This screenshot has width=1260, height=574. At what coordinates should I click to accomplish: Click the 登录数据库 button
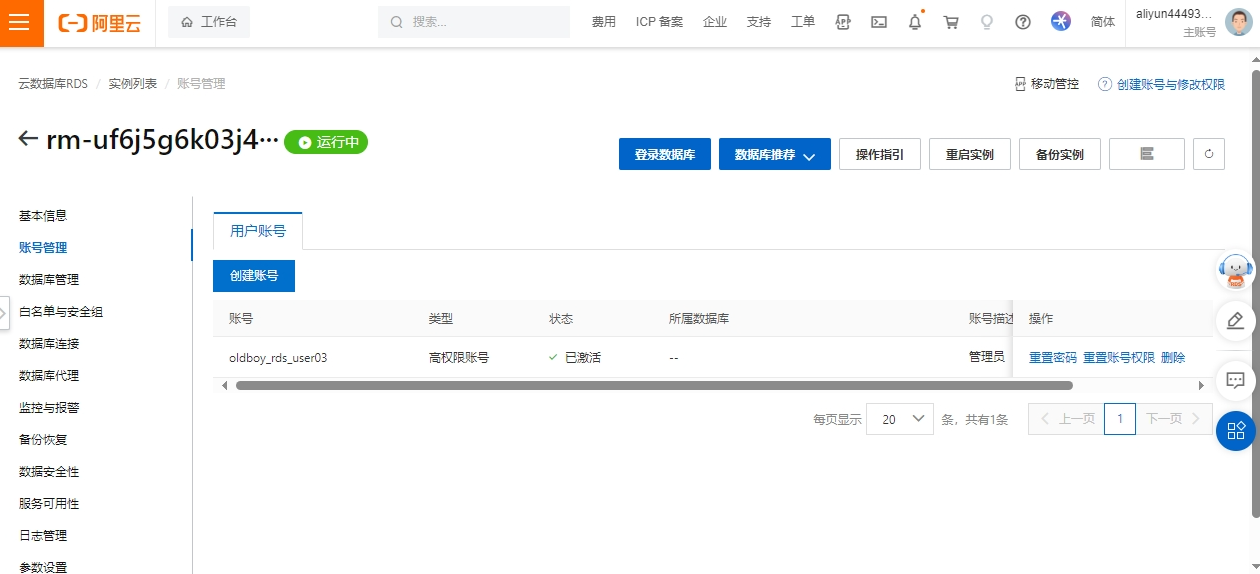point(664,155)
